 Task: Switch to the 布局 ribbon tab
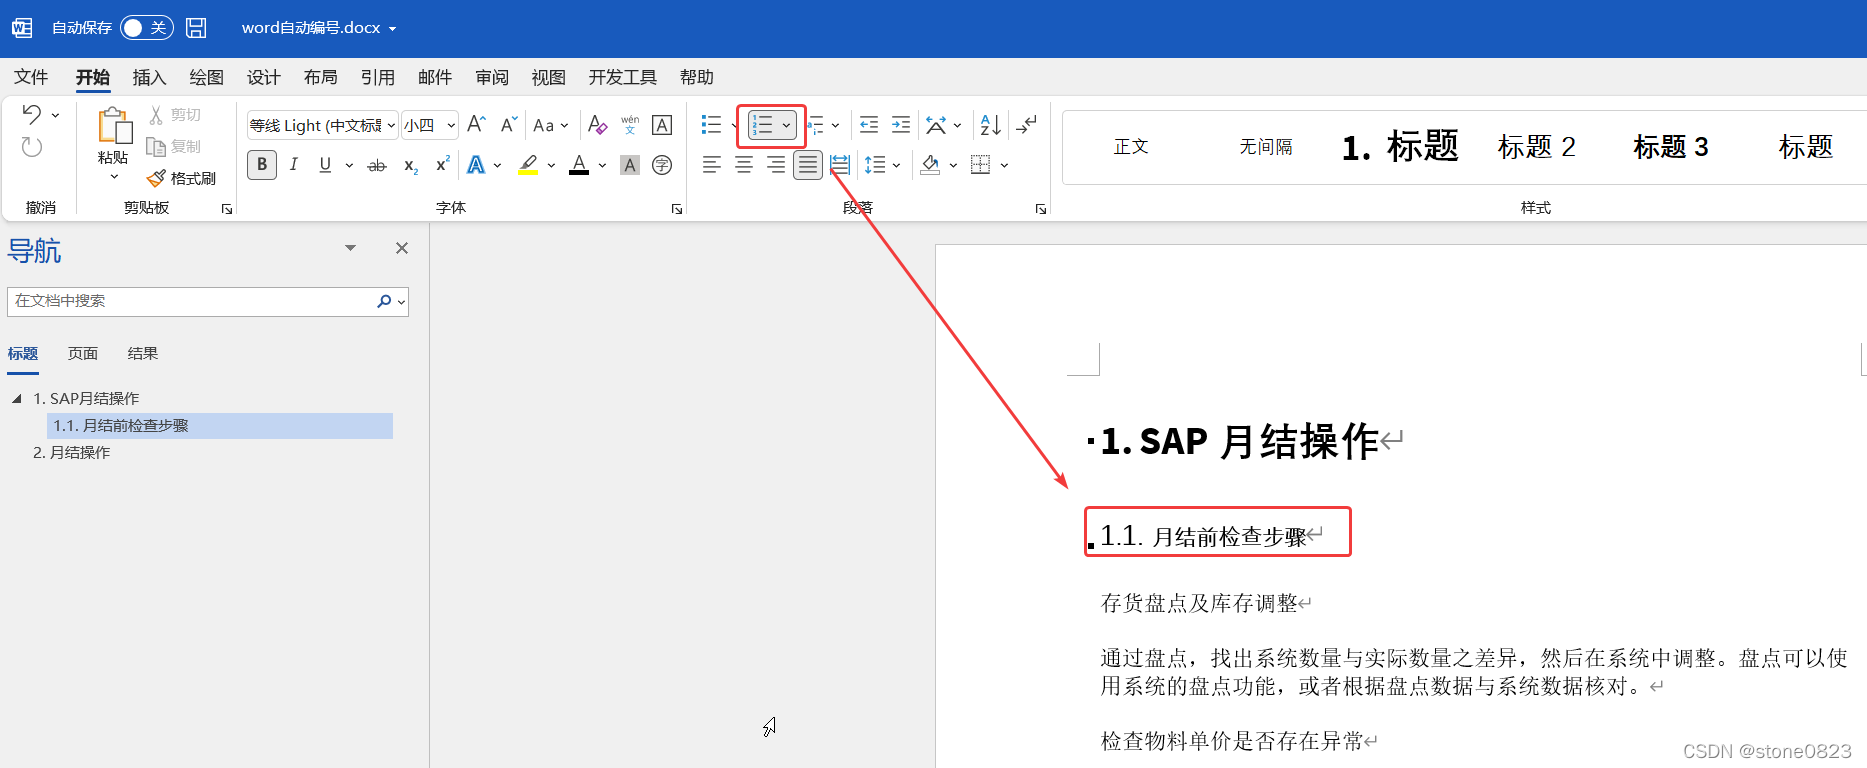[321, 77]
